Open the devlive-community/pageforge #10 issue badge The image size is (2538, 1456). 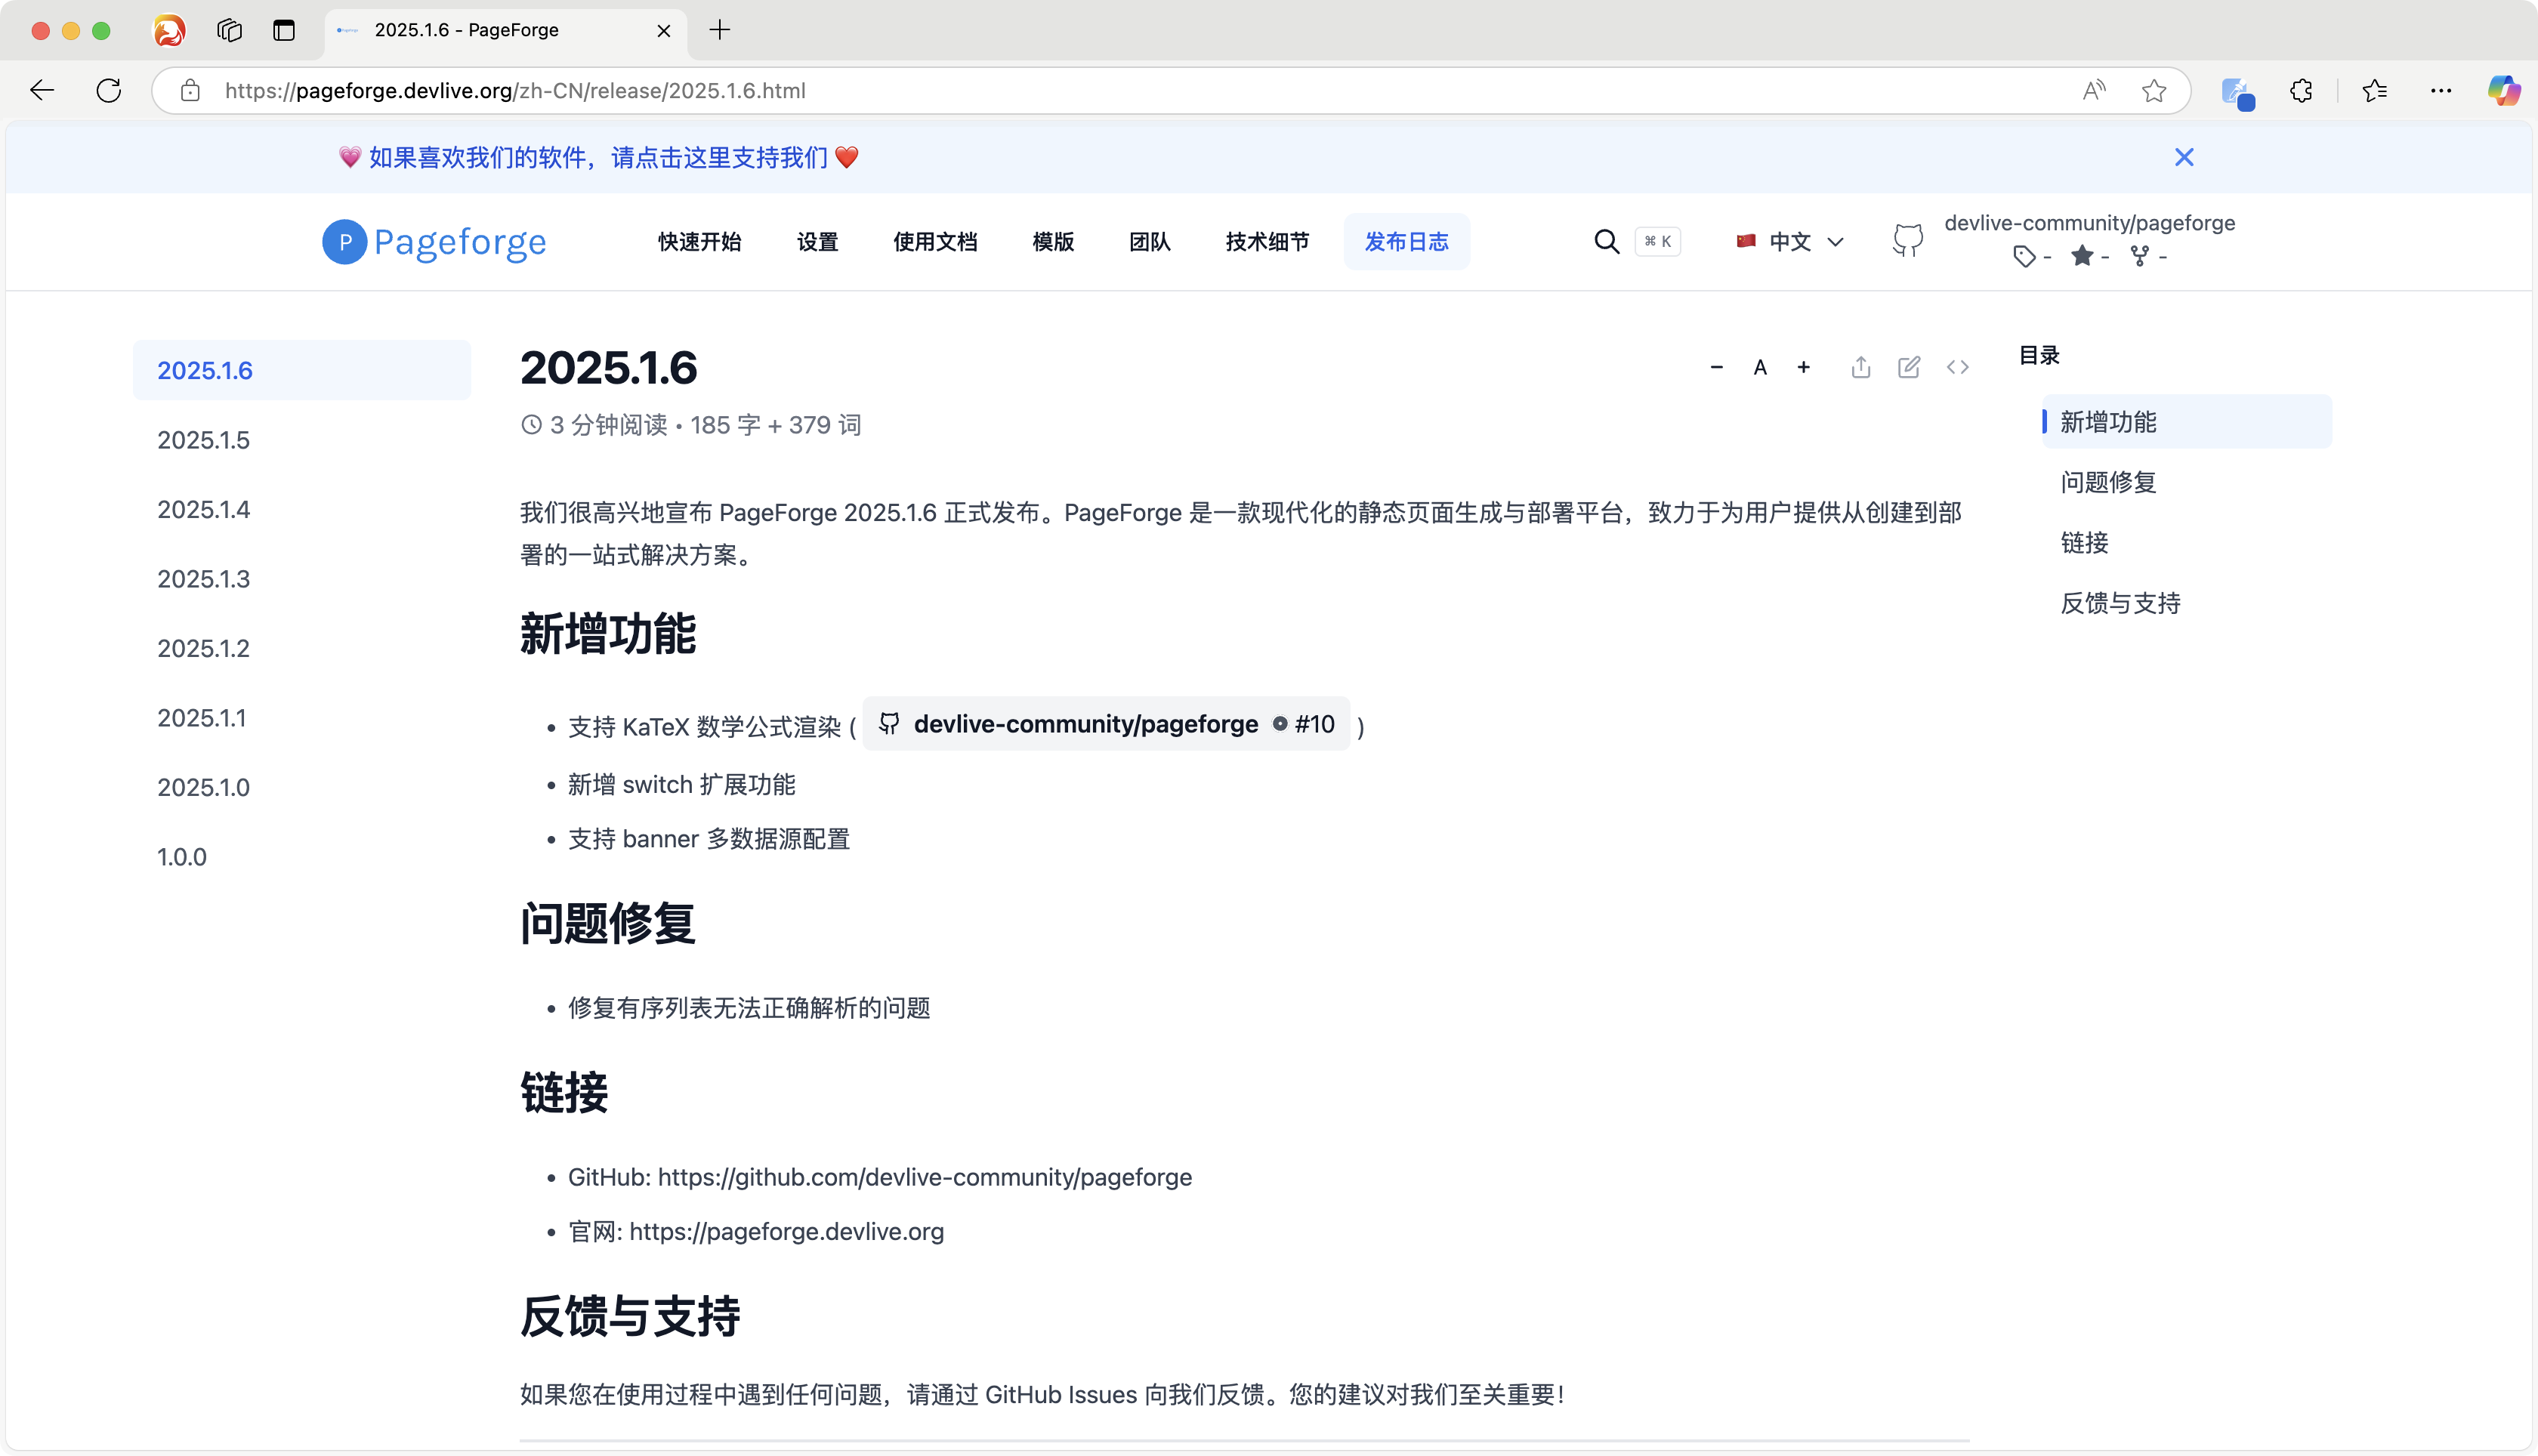click(1106, 724)
